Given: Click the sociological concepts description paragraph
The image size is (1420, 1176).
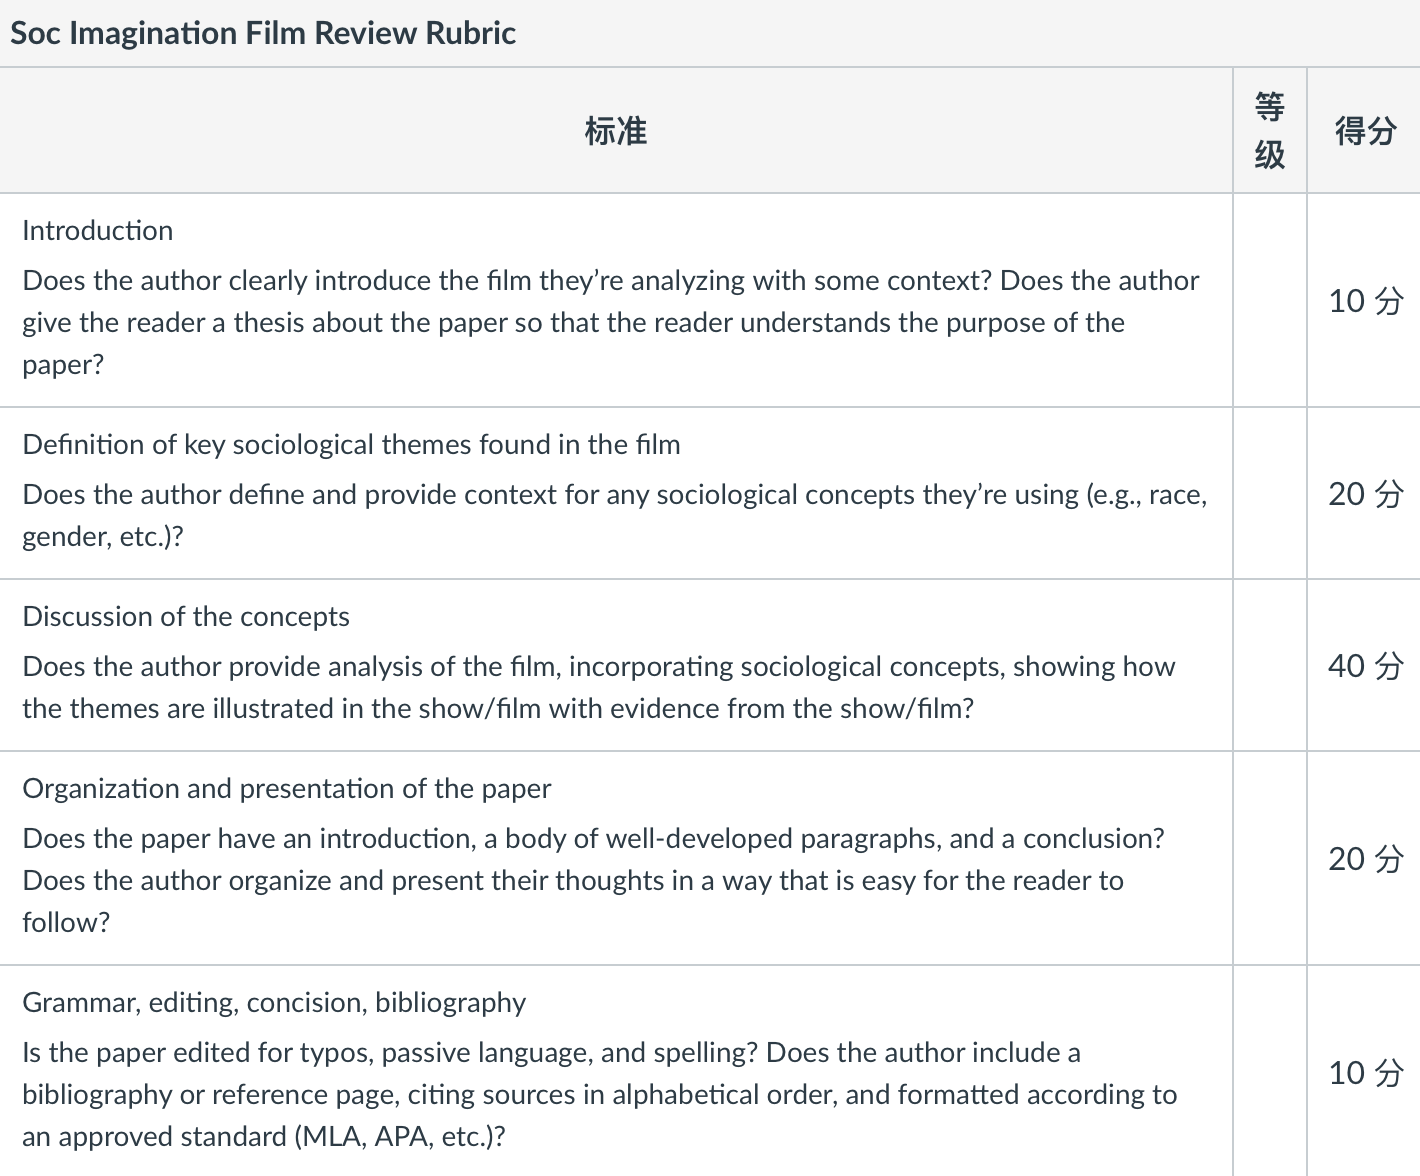Looking at the screenshot, I should tap(615, 515).
